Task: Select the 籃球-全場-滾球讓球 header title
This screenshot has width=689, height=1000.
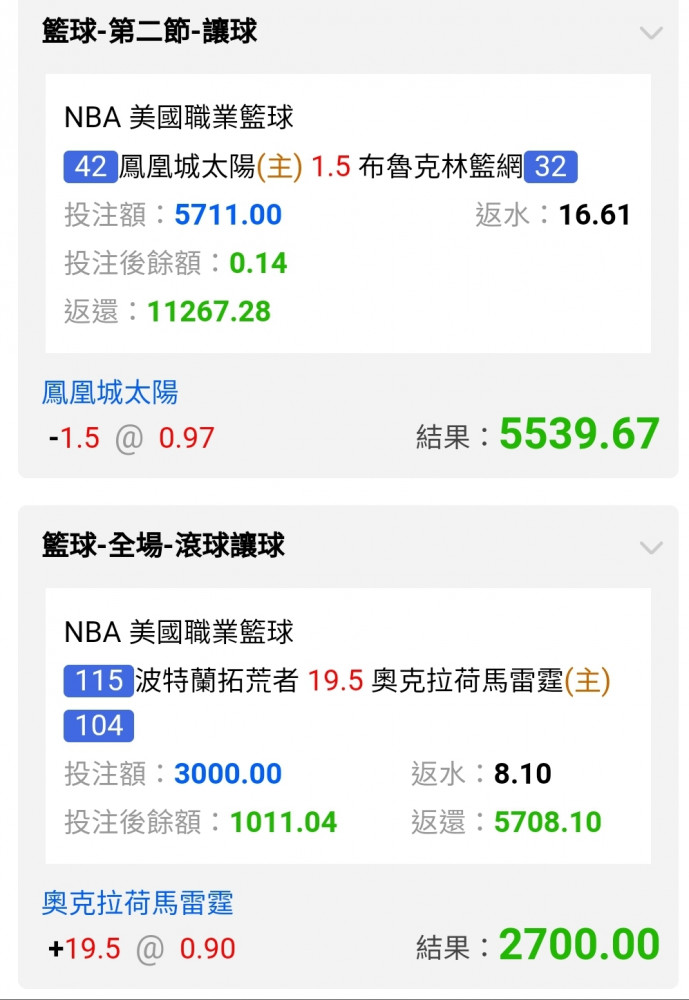Action: [163, 545]
